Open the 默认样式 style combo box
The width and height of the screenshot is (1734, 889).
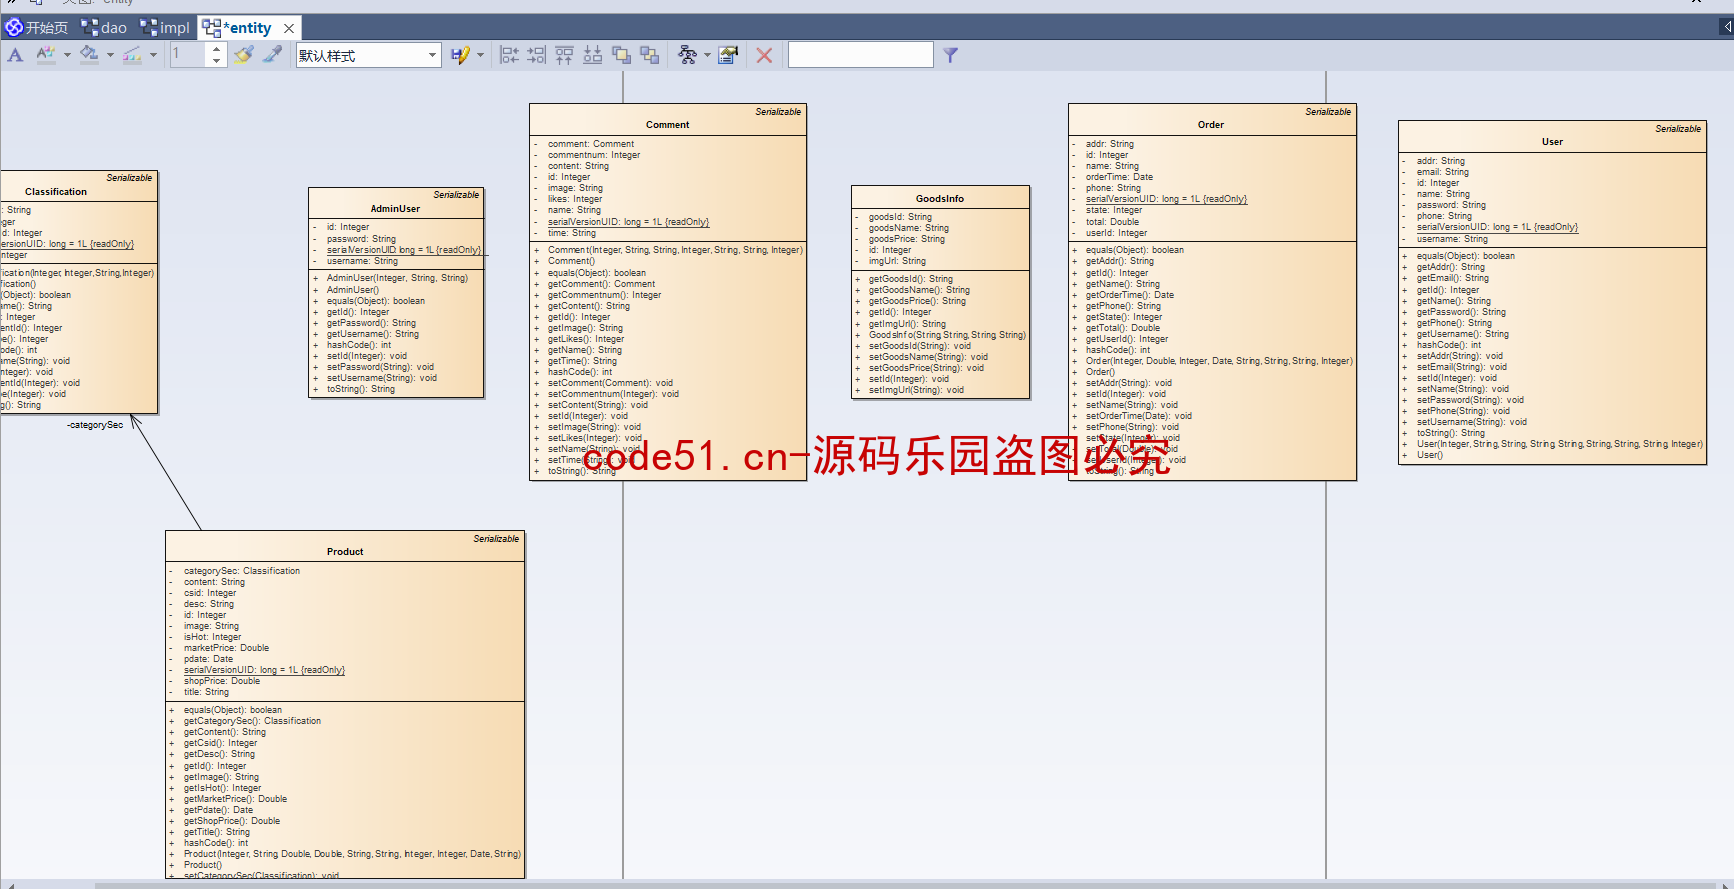coord(368,55)
